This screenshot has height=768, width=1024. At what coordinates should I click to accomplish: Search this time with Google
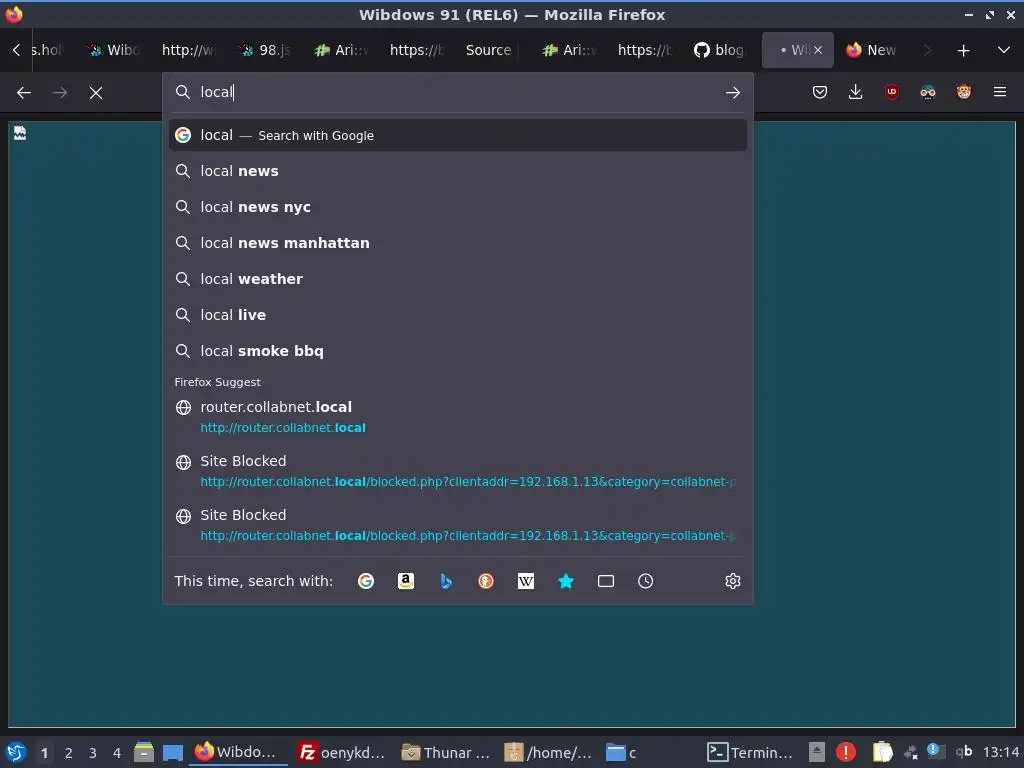[366, 581]
